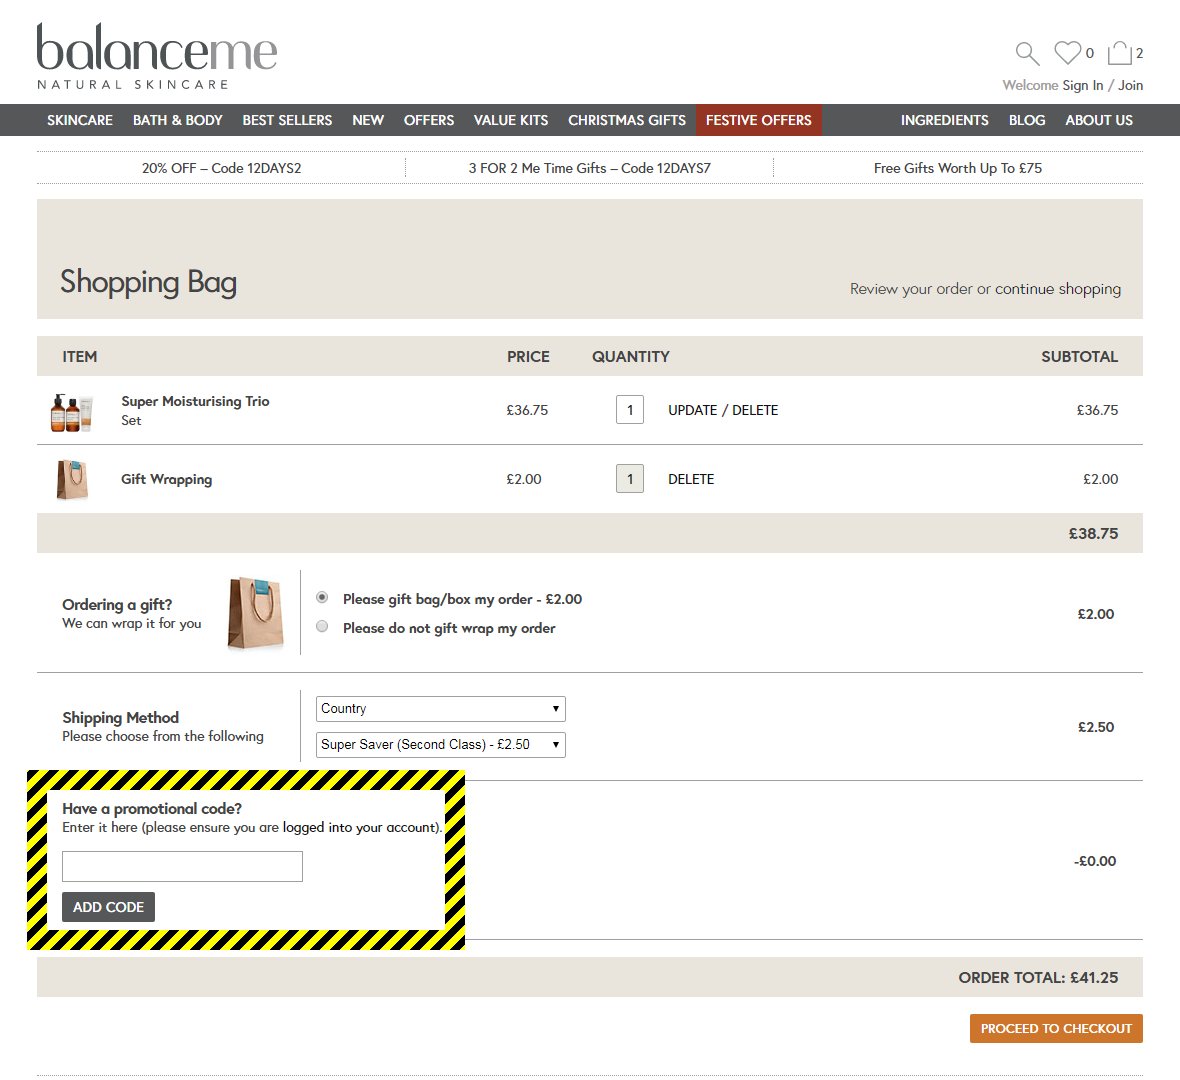
Task: Focus the promotional code input field
Action: 182,866
